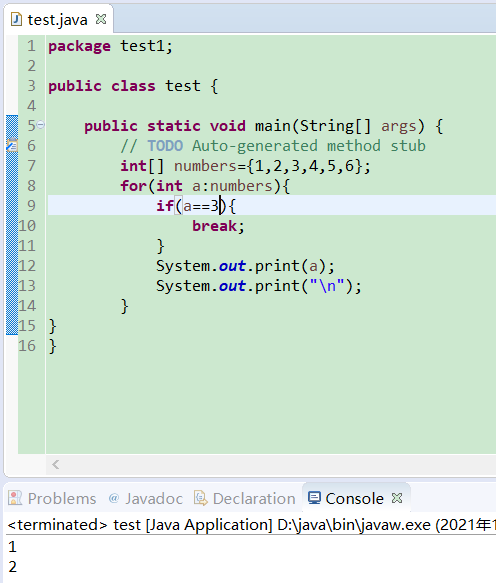
Task: Click the Console monitor icon
Action: [314, 498]
